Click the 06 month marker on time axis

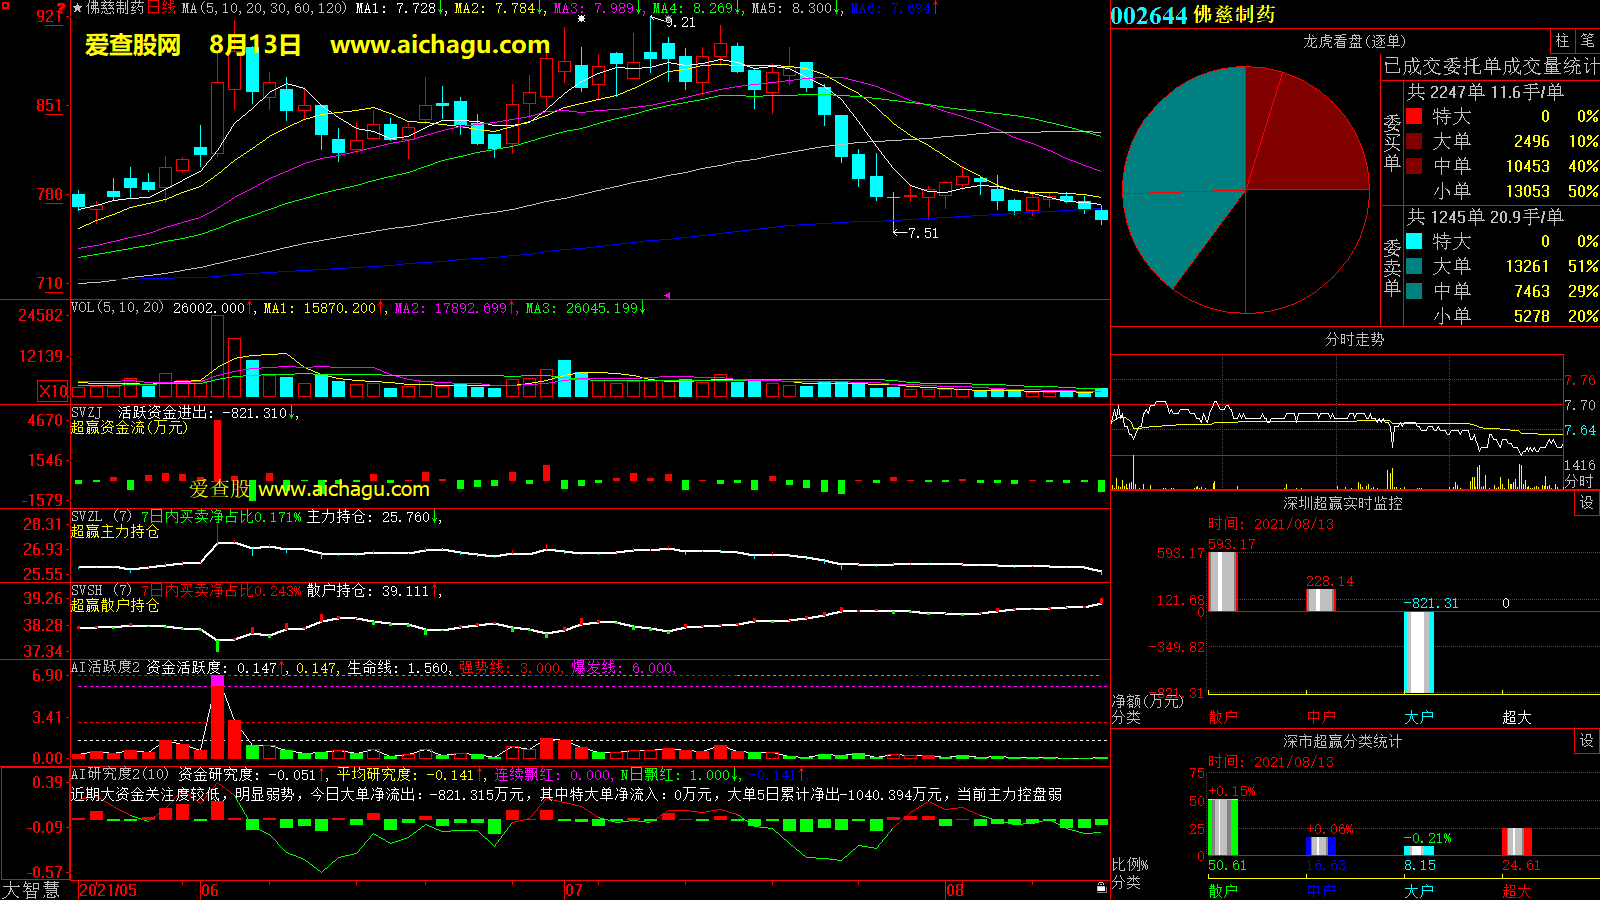209,890
